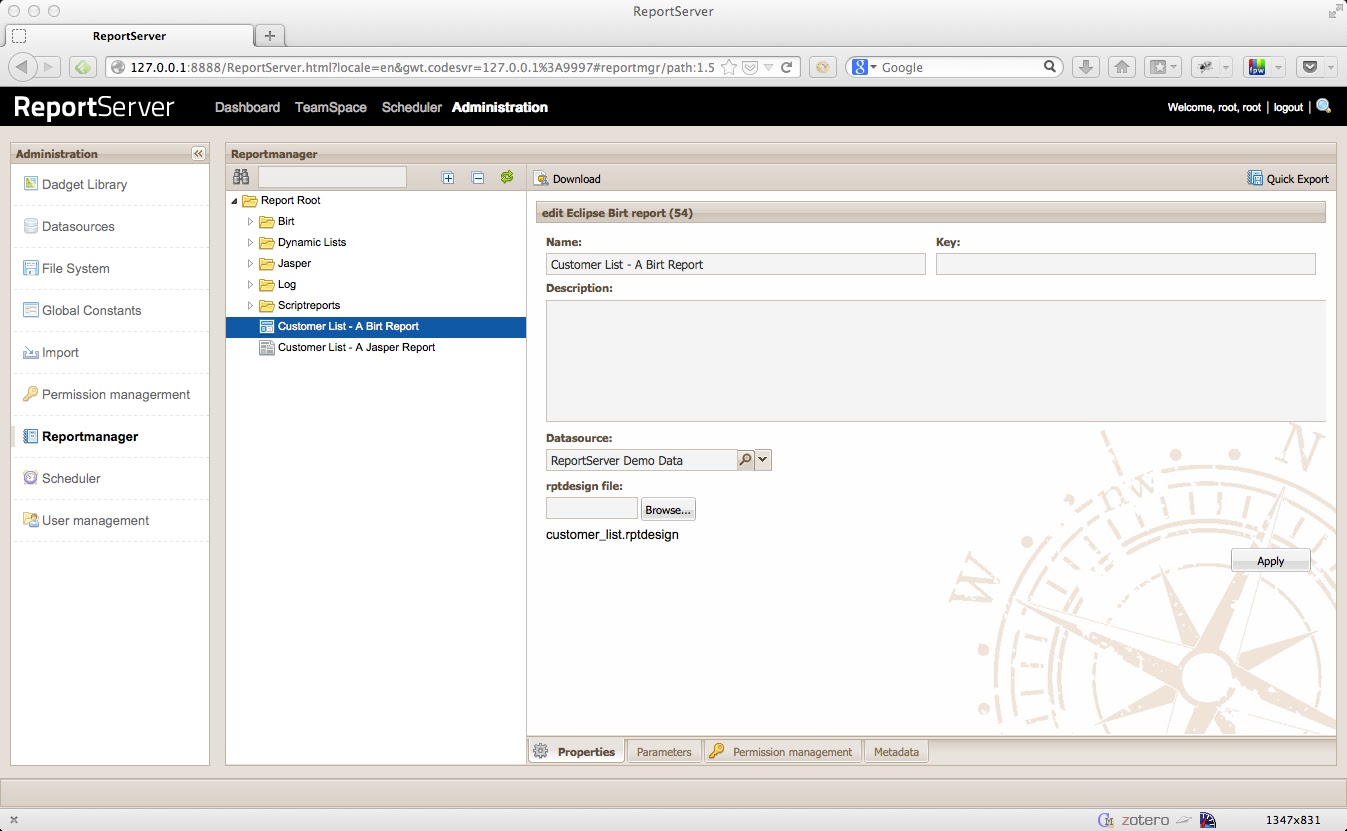Open the Google search engine dropdown
Screen dimensions: 1347x831
pyautogui.click(x=866, y=67)
